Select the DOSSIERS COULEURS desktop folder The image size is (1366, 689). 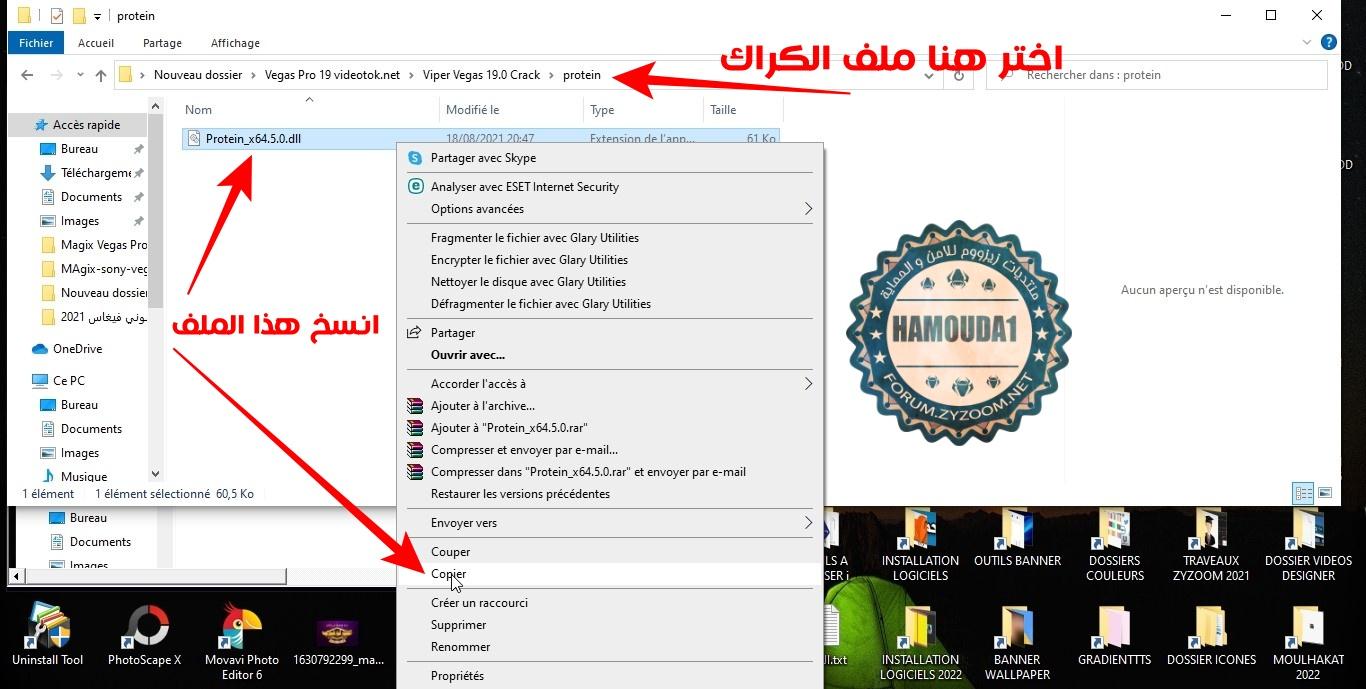1114,545
